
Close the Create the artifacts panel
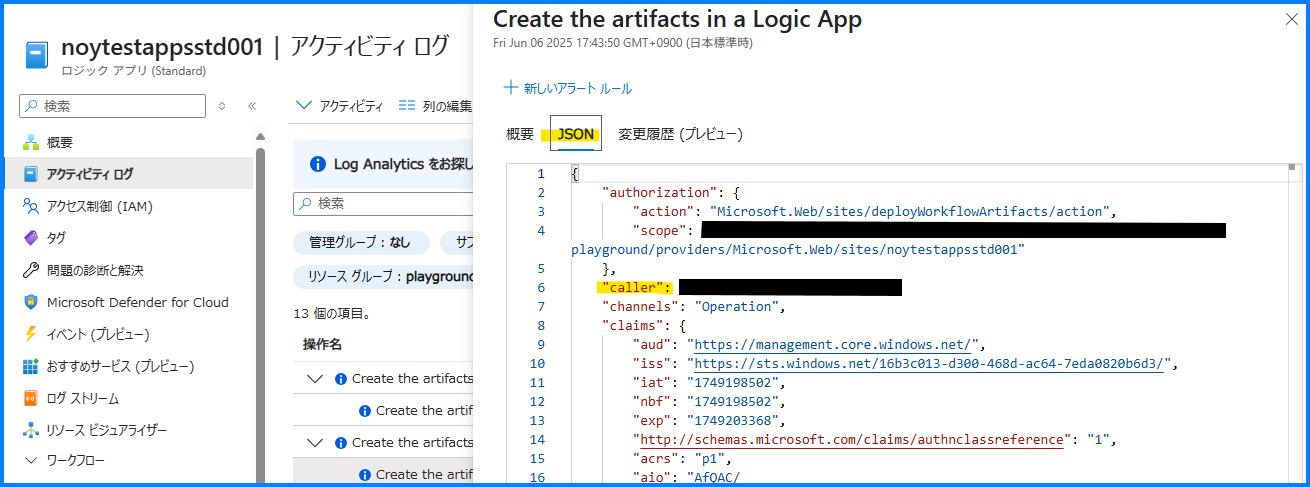tap(1289, 19)
